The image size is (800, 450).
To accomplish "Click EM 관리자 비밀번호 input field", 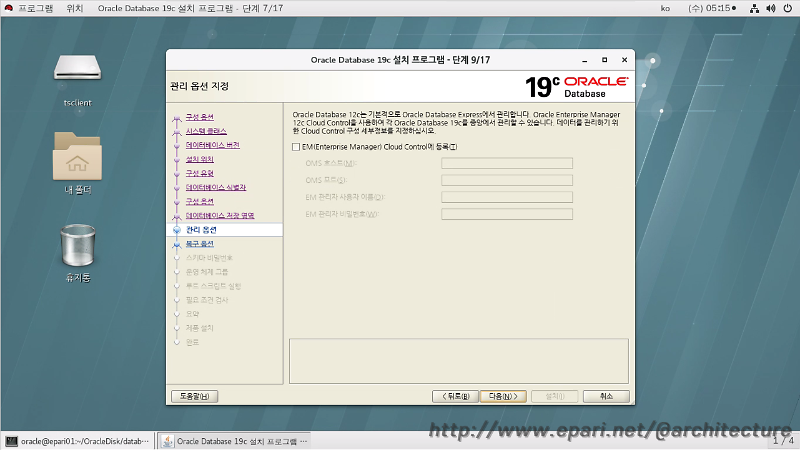I will [x=507, y=214].
